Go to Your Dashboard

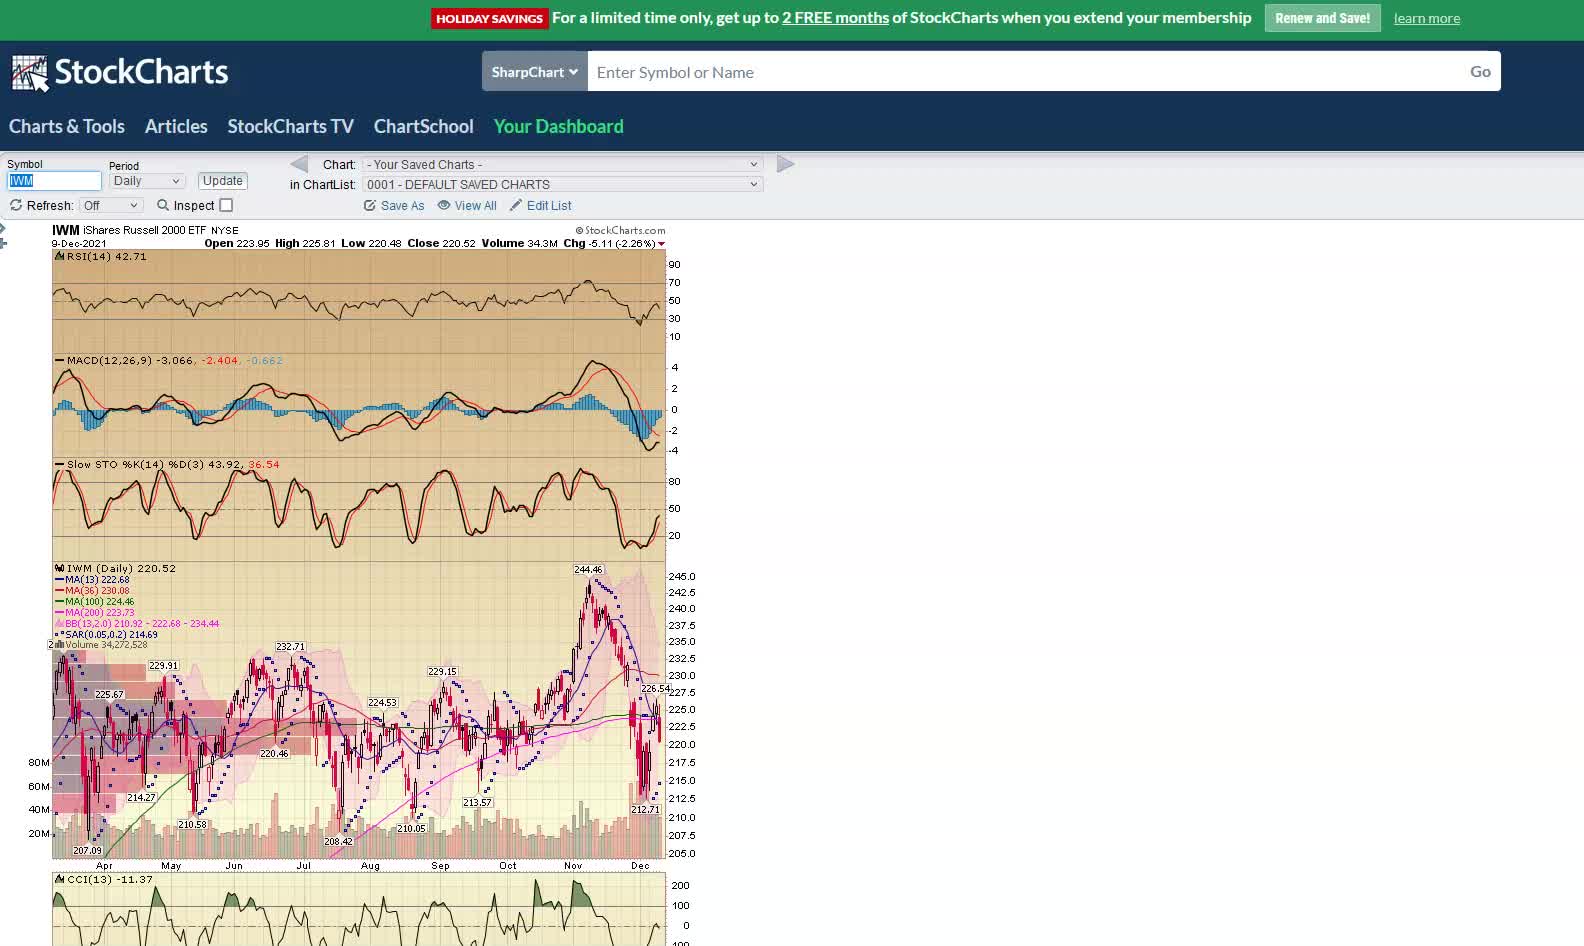coord(558,126)
